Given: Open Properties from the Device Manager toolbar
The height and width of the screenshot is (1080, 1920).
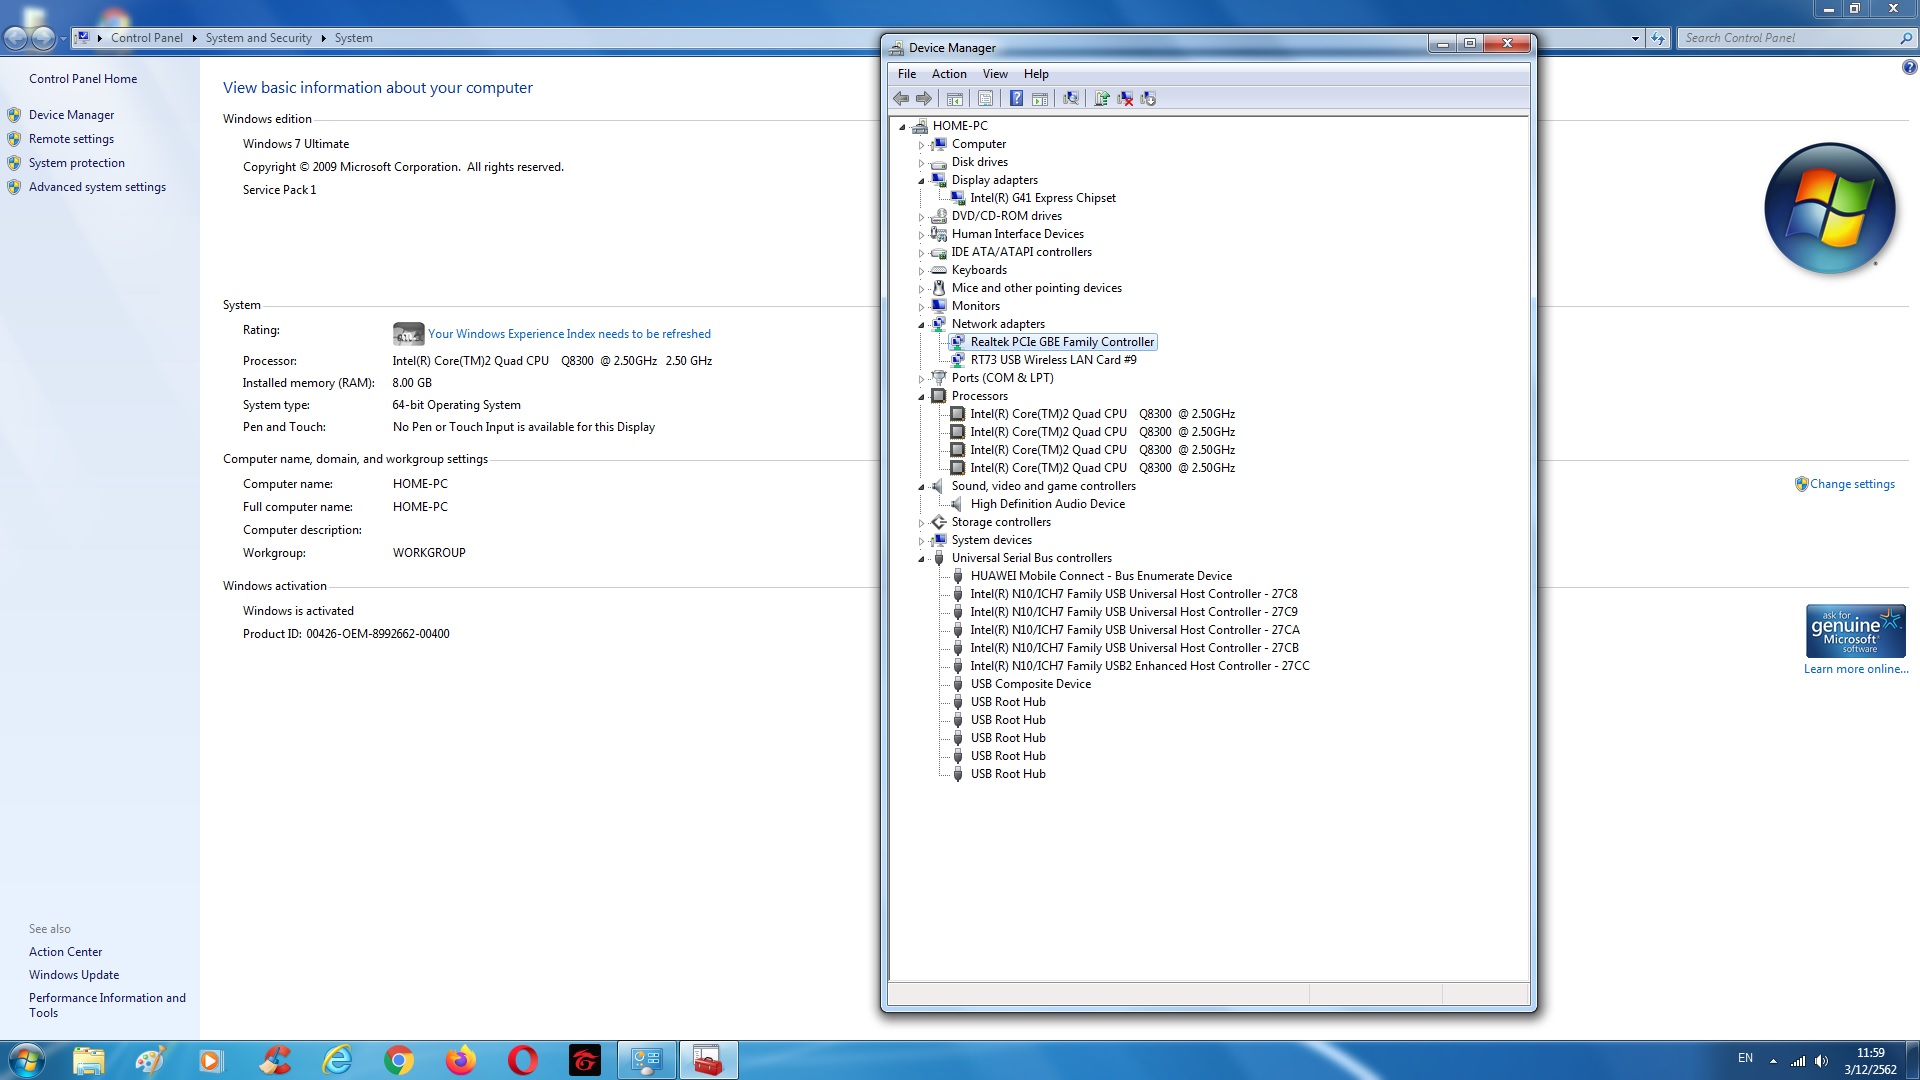Looking at the screenshot, I should coord(985,98).
